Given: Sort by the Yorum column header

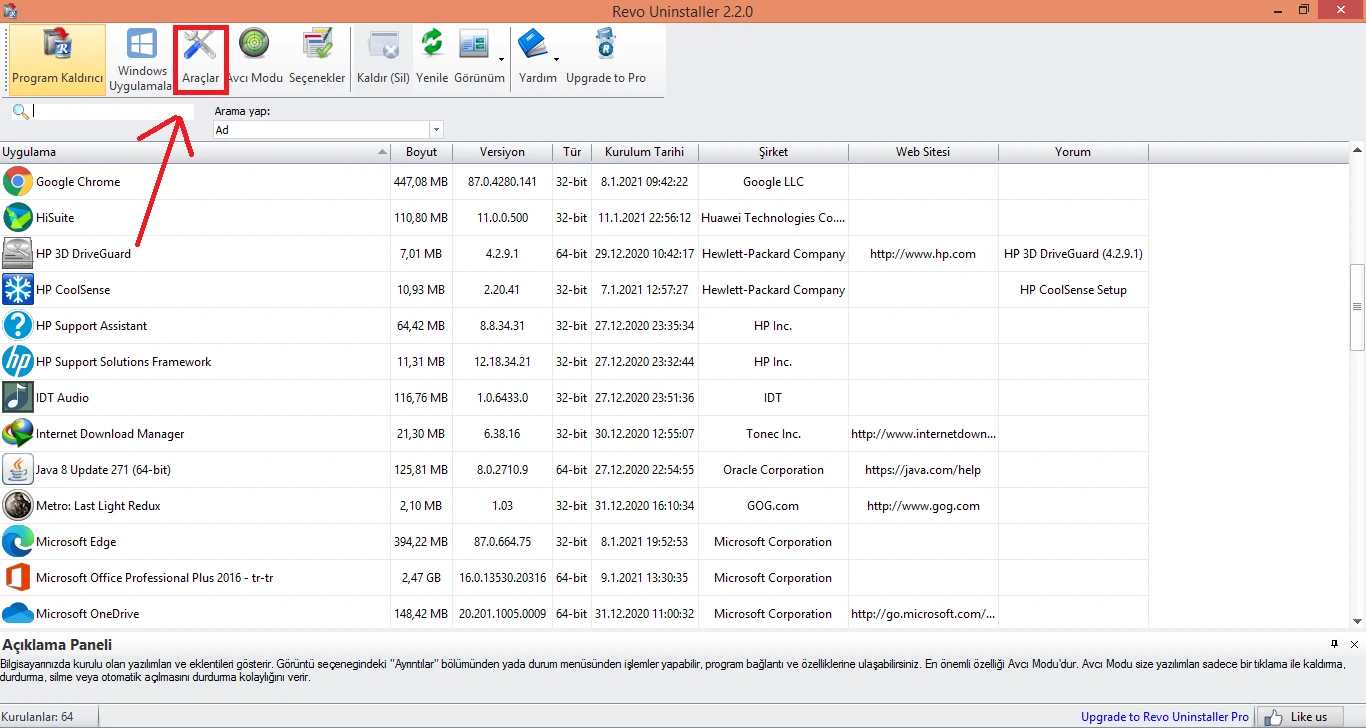Looking at the screenshot, I should tap(1073, 152).
